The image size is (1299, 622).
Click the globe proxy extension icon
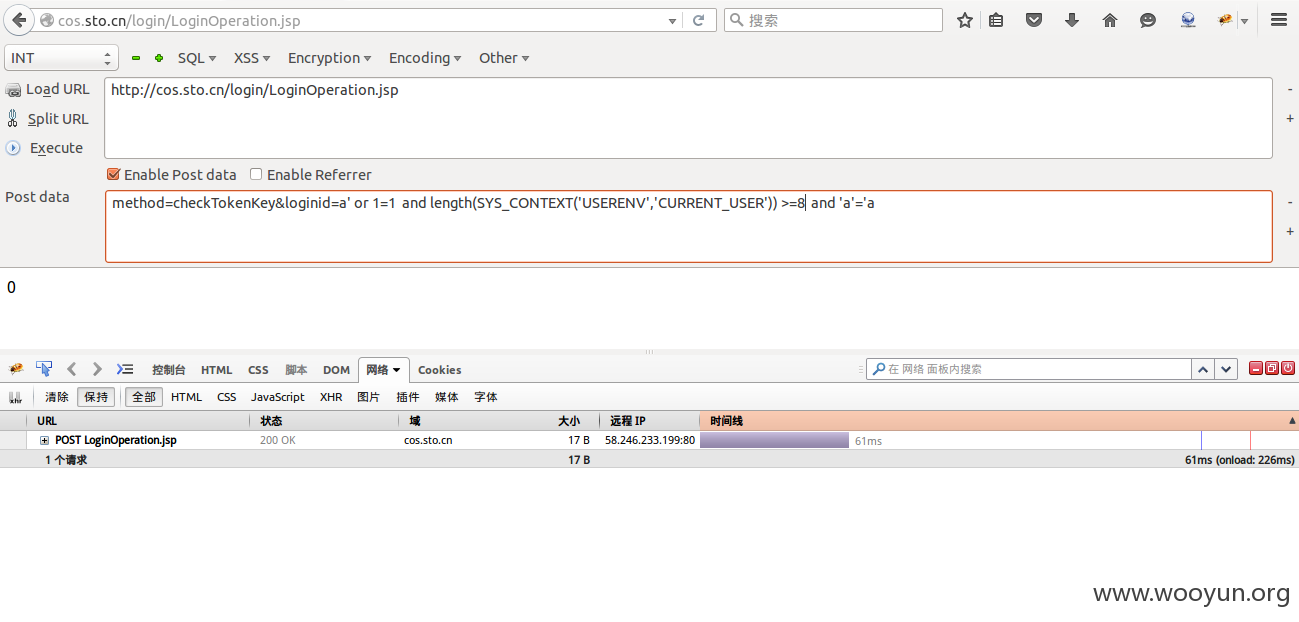coord(1188,20)
